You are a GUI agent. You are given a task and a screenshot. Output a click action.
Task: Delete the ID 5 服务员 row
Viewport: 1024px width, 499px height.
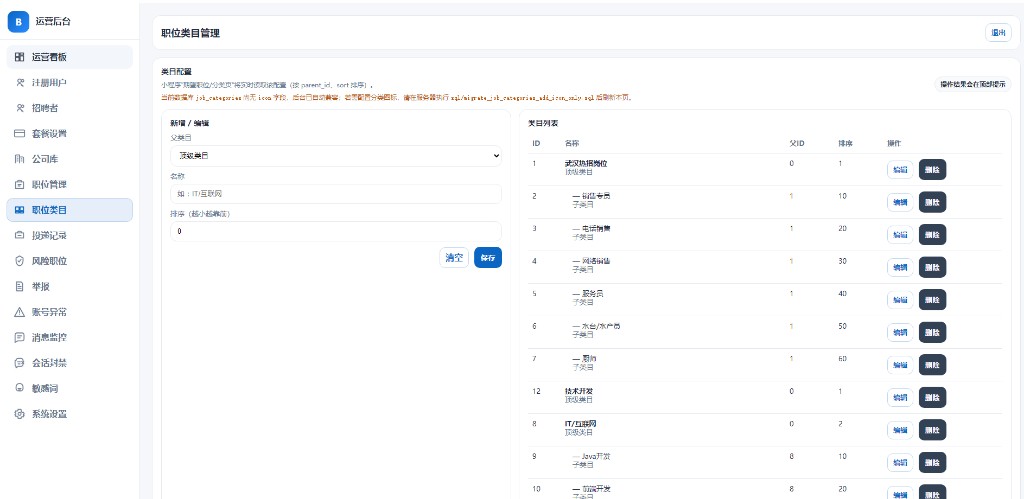click(932, 300)
